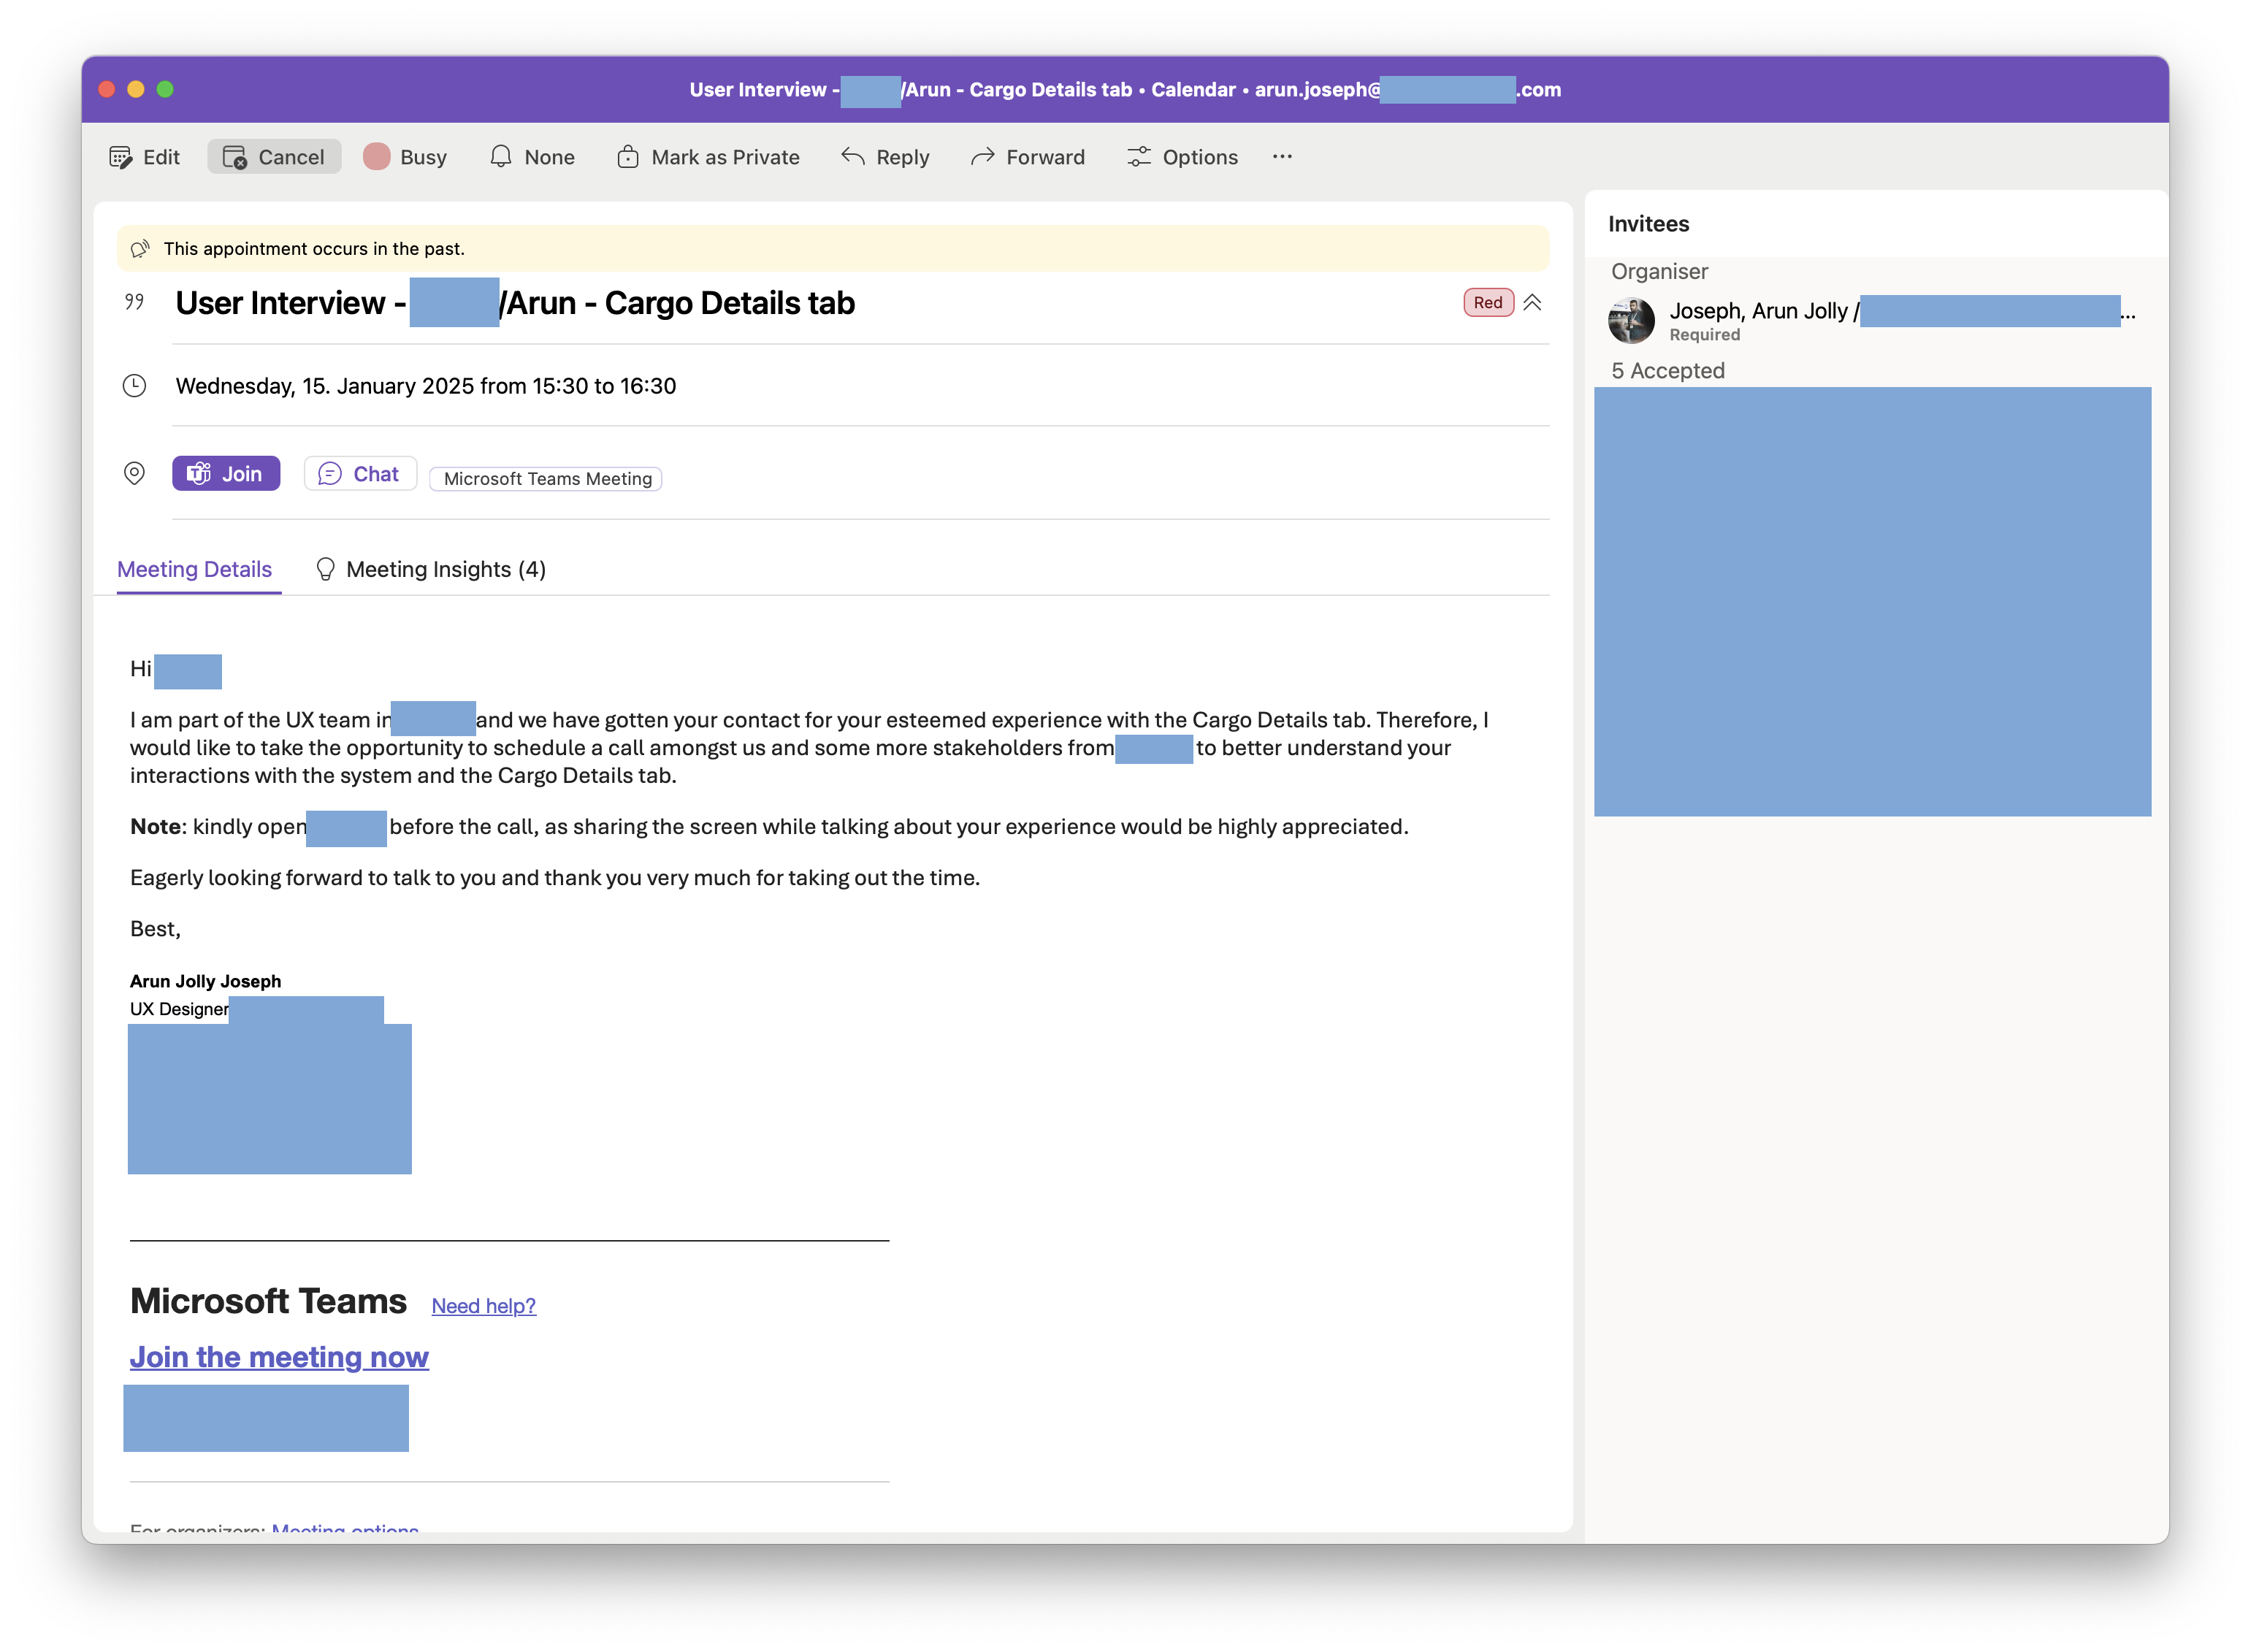The image size is (2251, 1652).
Task: Open the meeting Chat
Action: pyautogui.click(x=360, y=474)
